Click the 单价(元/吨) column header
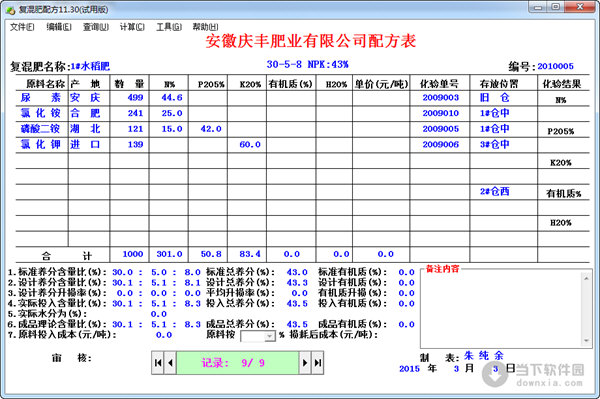 pos(381,84)
